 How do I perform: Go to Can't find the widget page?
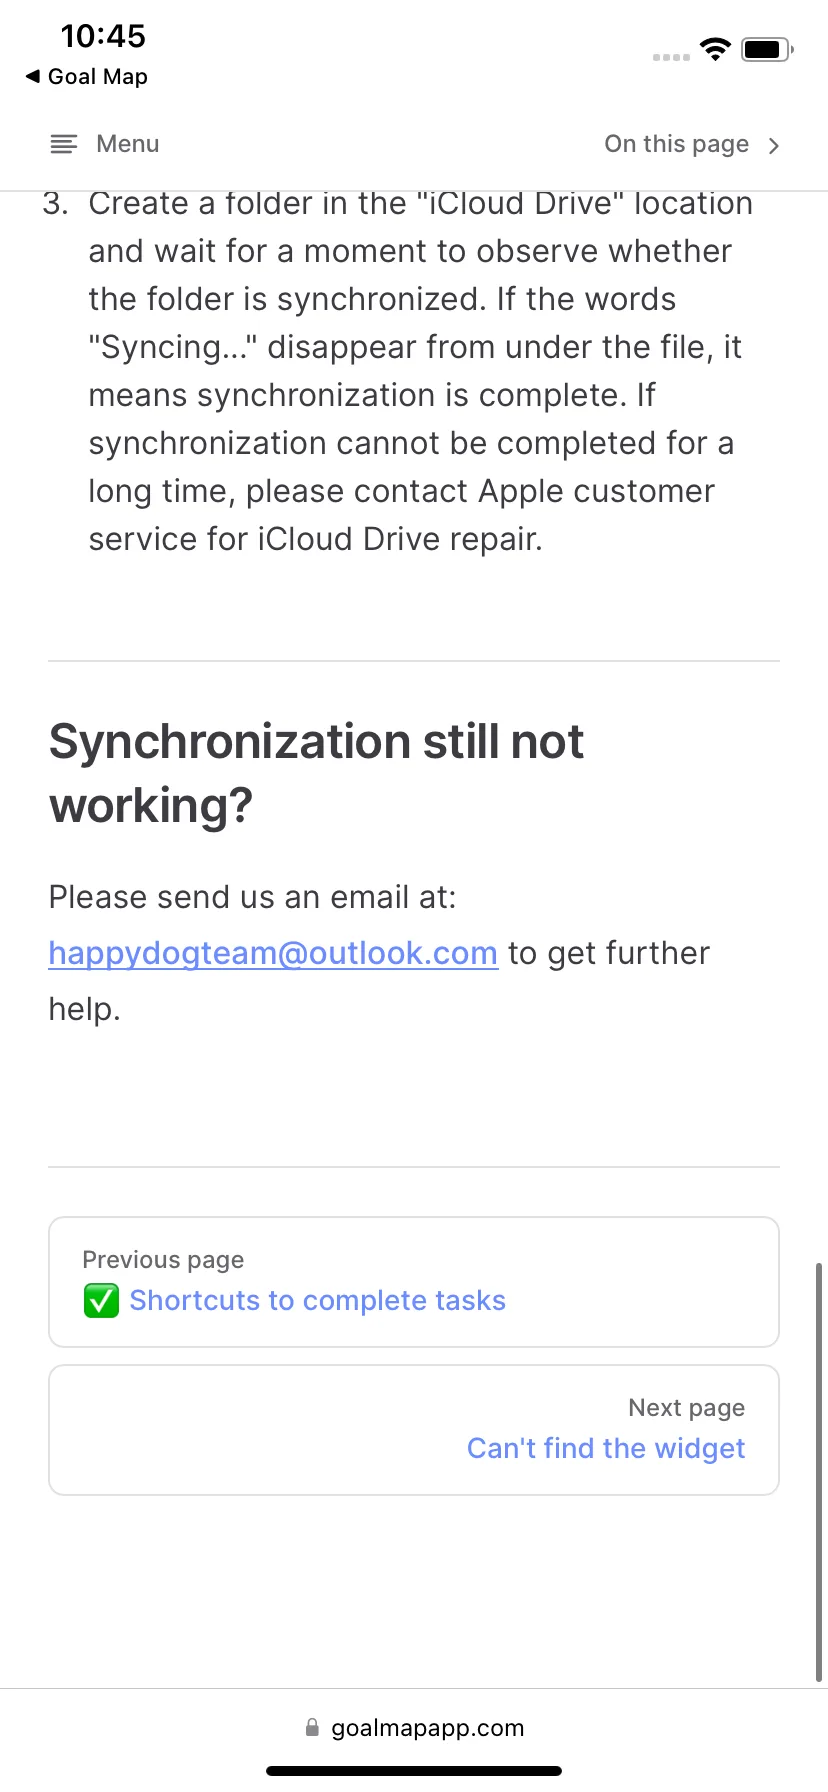tap(606, 1448)
